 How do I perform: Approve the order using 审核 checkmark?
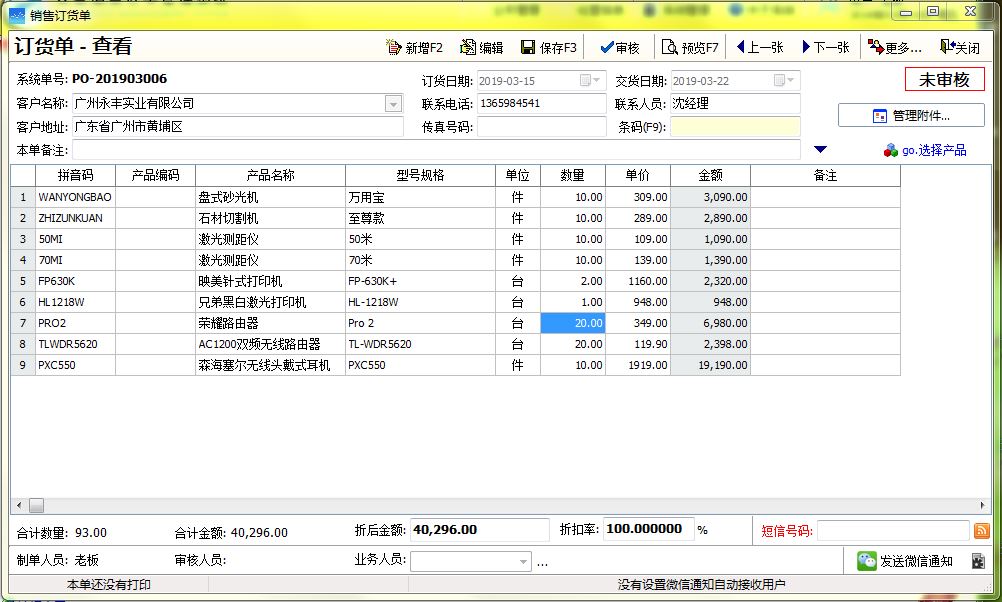(x=619, y=47)
